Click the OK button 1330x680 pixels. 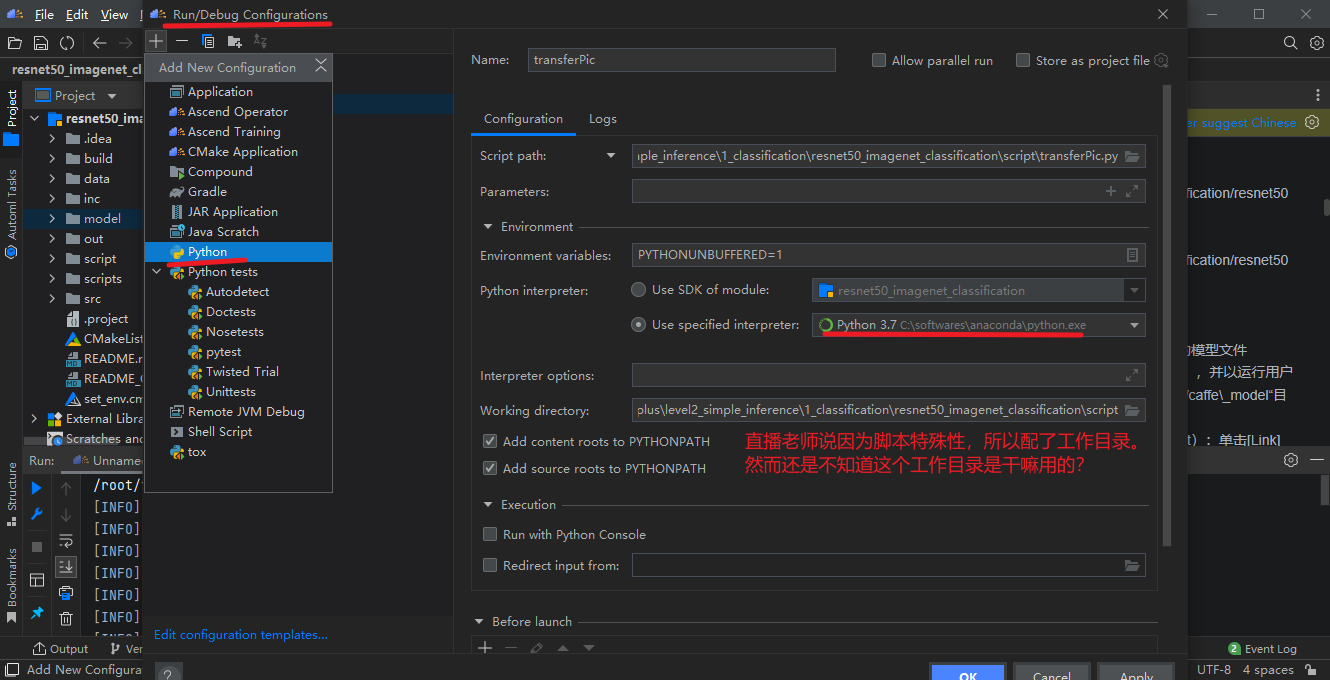(x=967, y=672)
